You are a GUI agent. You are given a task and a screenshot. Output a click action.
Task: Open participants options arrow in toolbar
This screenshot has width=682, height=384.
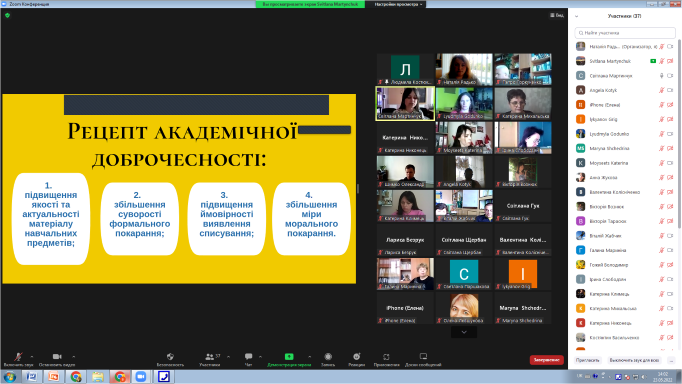229,357
